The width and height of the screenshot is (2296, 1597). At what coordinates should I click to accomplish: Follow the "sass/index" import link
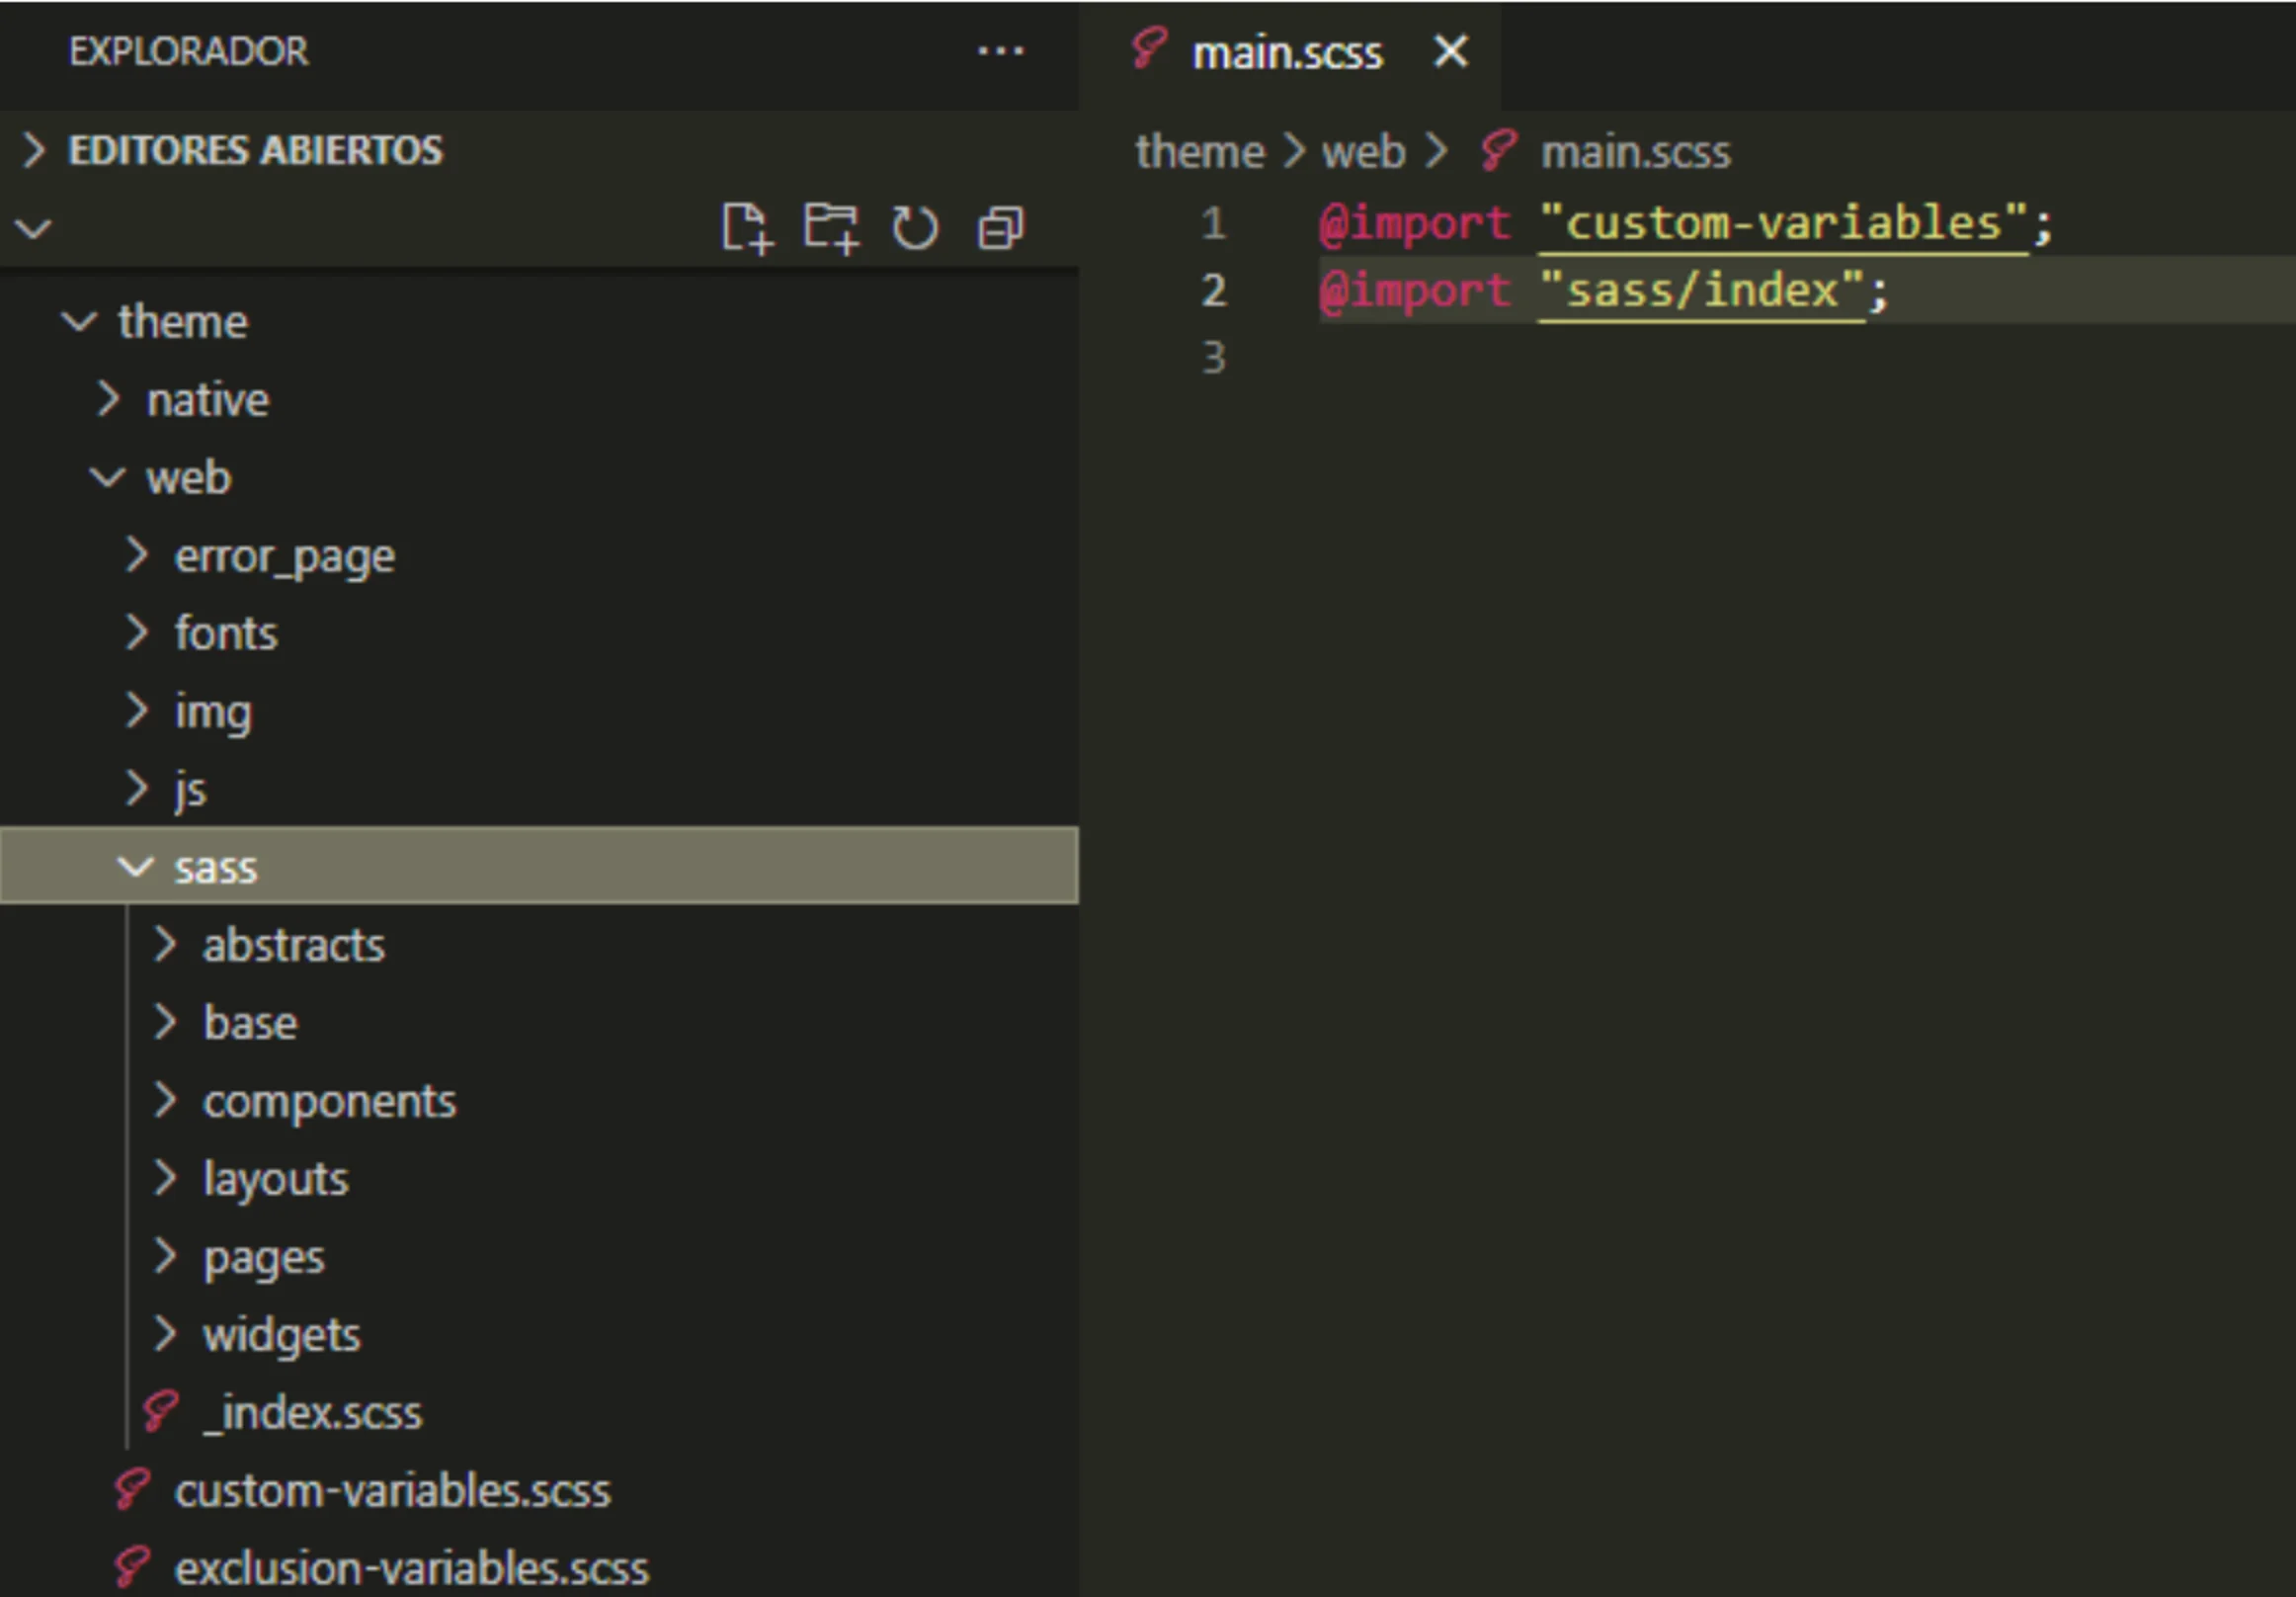(x=1701, y=291)
